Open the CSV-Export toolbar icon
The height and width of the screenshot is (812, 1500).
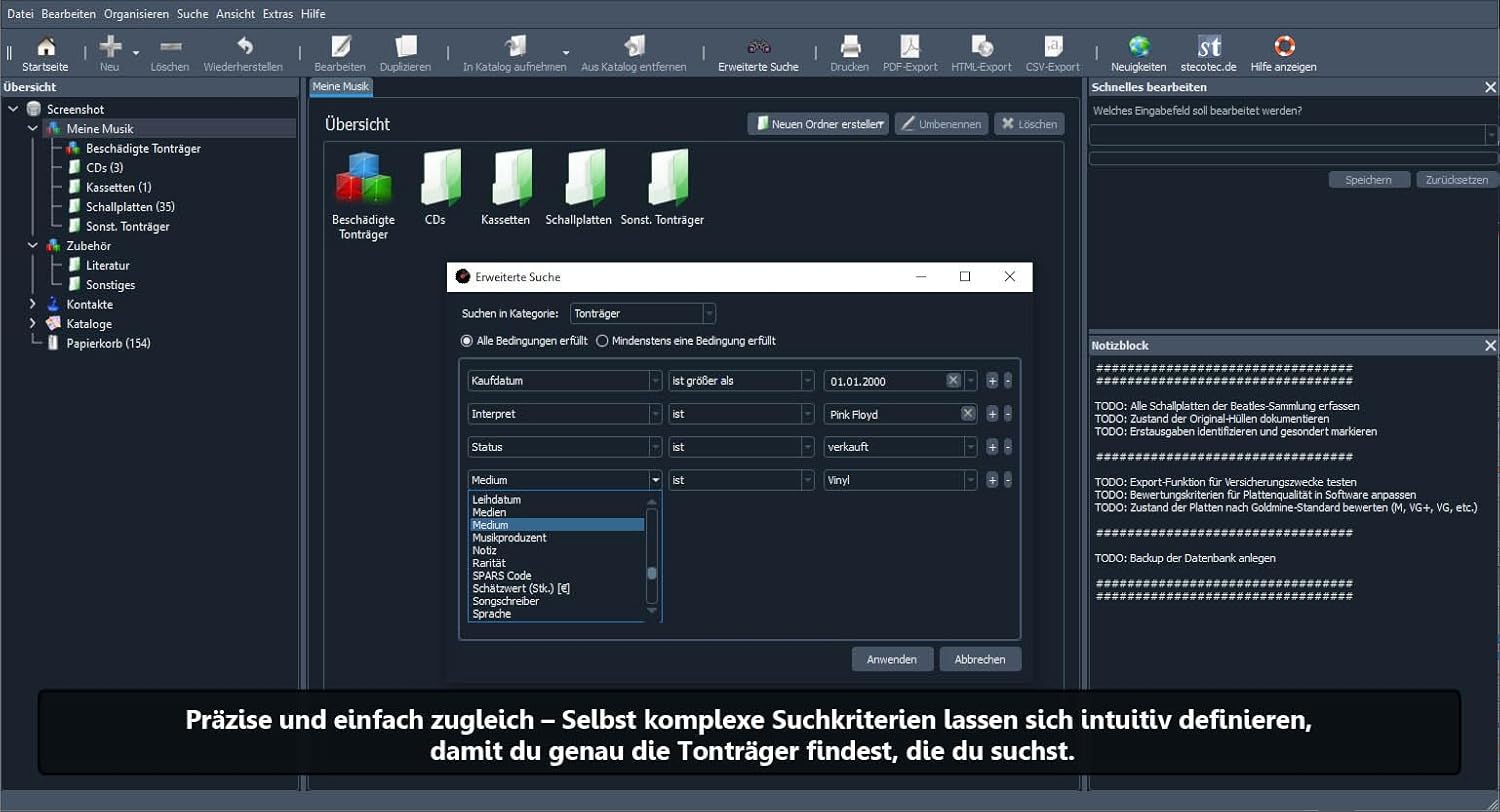pos(1052,47)
